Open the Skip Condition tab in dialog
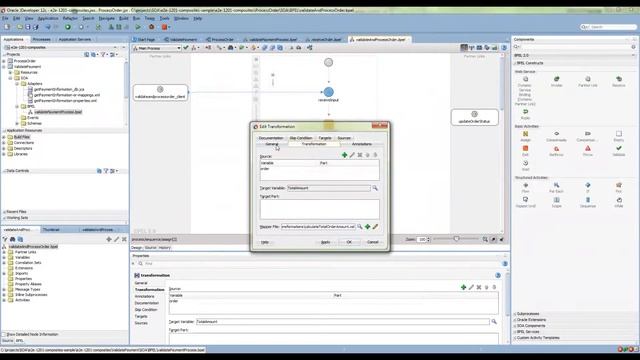This screenshot has height=360, width=640. click(301, 138)
